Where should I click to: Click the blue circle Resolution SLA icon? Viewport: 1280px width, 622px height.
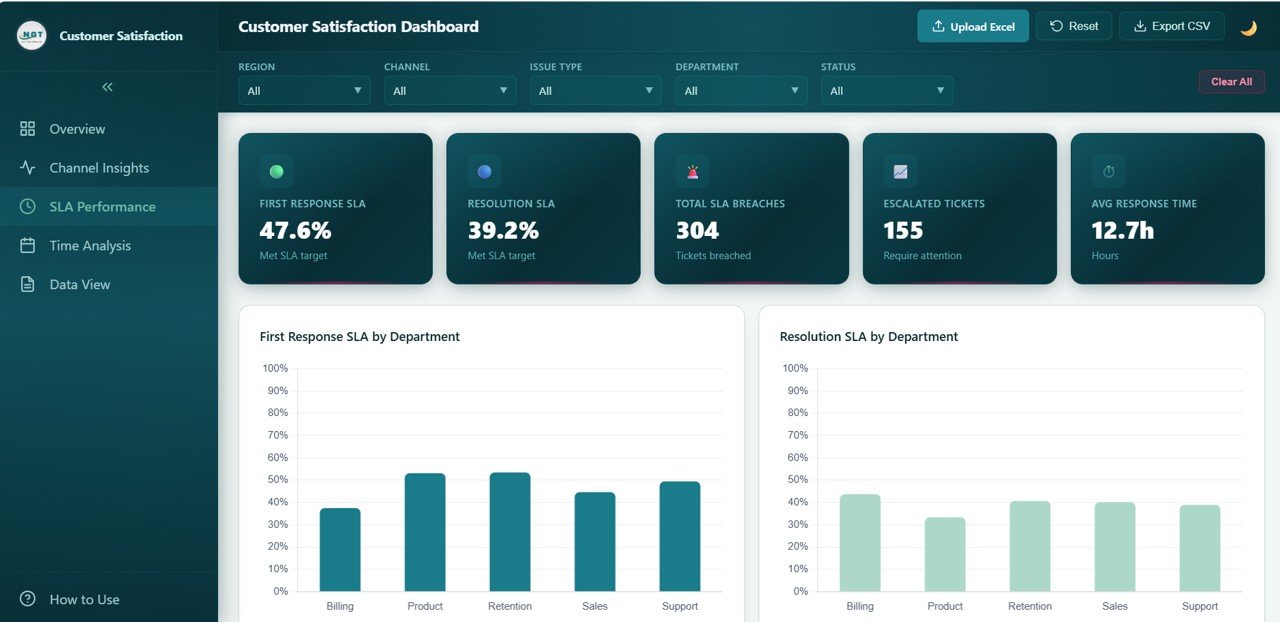coord(484,171)
